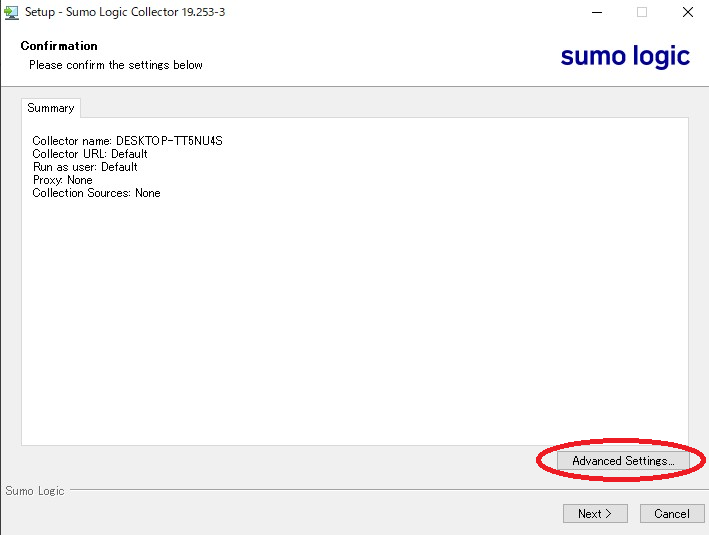Click the Next button to continue
The image size is (709, 535).
click(595, 513)
